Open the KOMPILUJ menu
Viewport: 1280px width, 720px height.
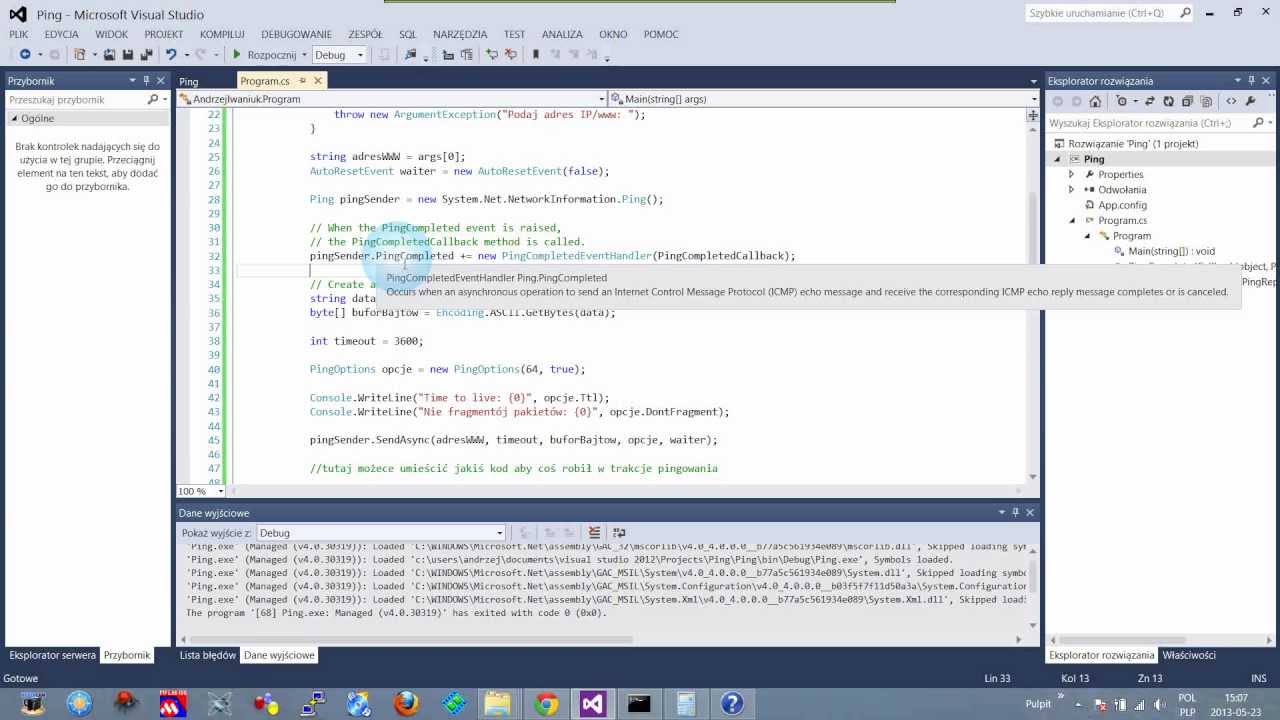point(222,34)
